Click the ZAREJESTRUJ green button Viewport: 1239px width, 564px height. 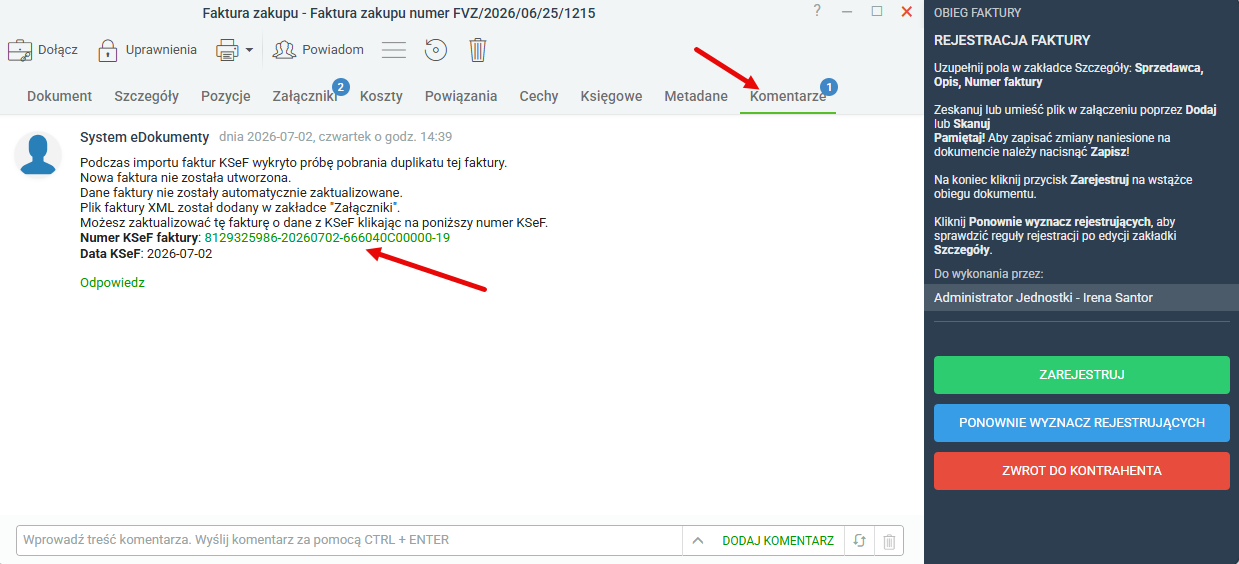click(x=1082, y=375)
